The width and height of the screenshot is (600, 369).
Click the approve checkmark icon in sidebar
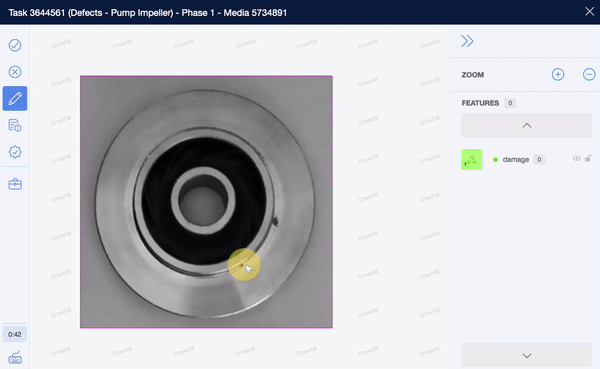pyautogui.click(x=15, y=45)
